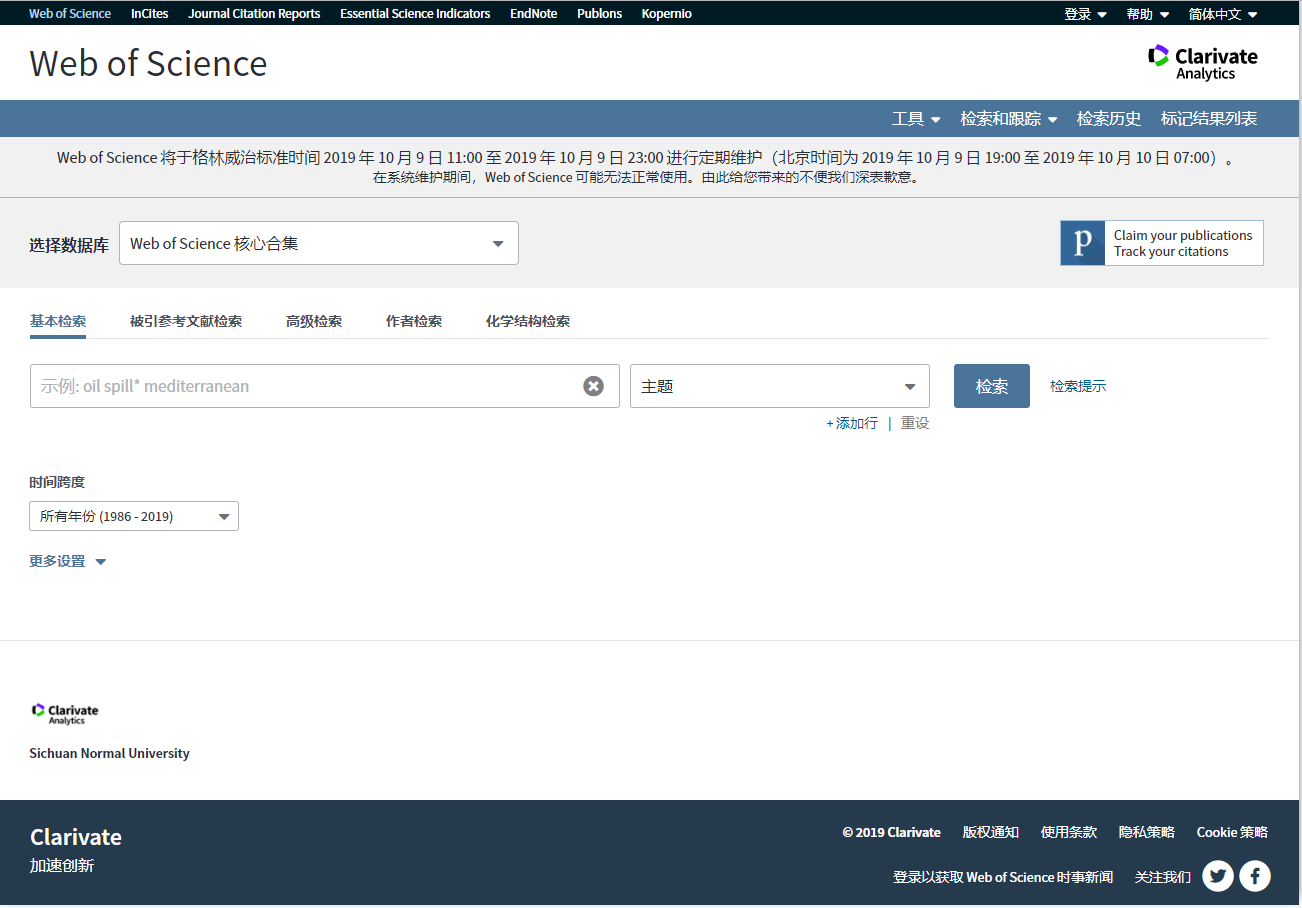This screenshot has height=908, width=1302.
Task: Open EndNote in top bar
Action: [x=534, y=14]
